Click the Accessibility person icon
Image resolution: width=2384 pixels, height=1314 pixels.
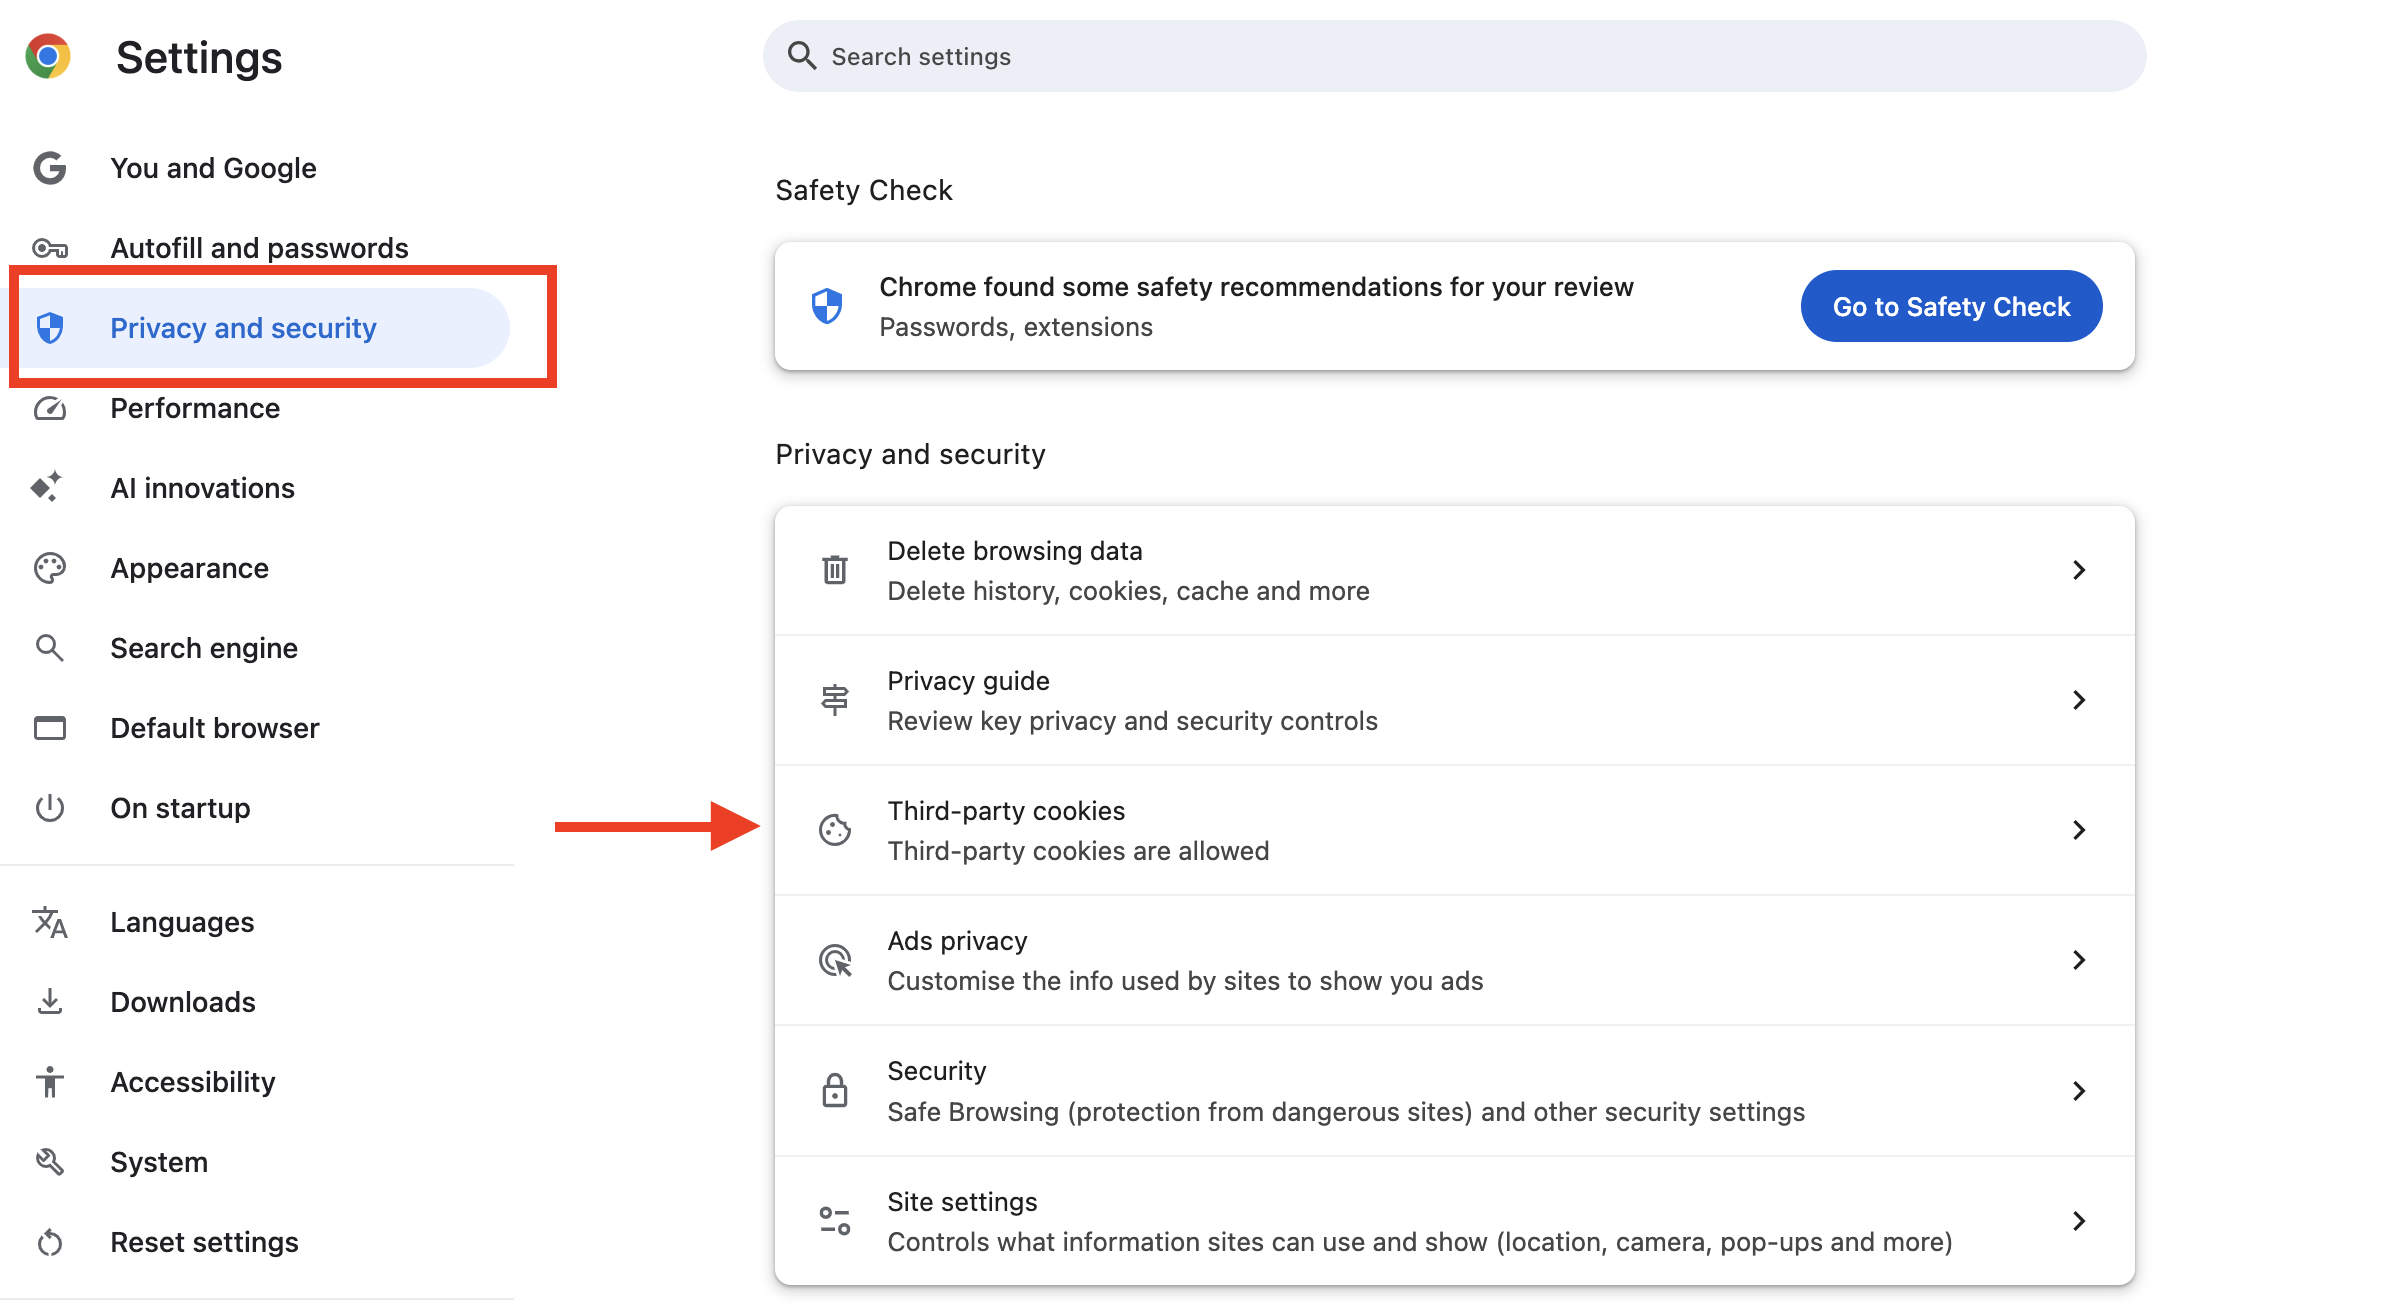click(50, 1082)
